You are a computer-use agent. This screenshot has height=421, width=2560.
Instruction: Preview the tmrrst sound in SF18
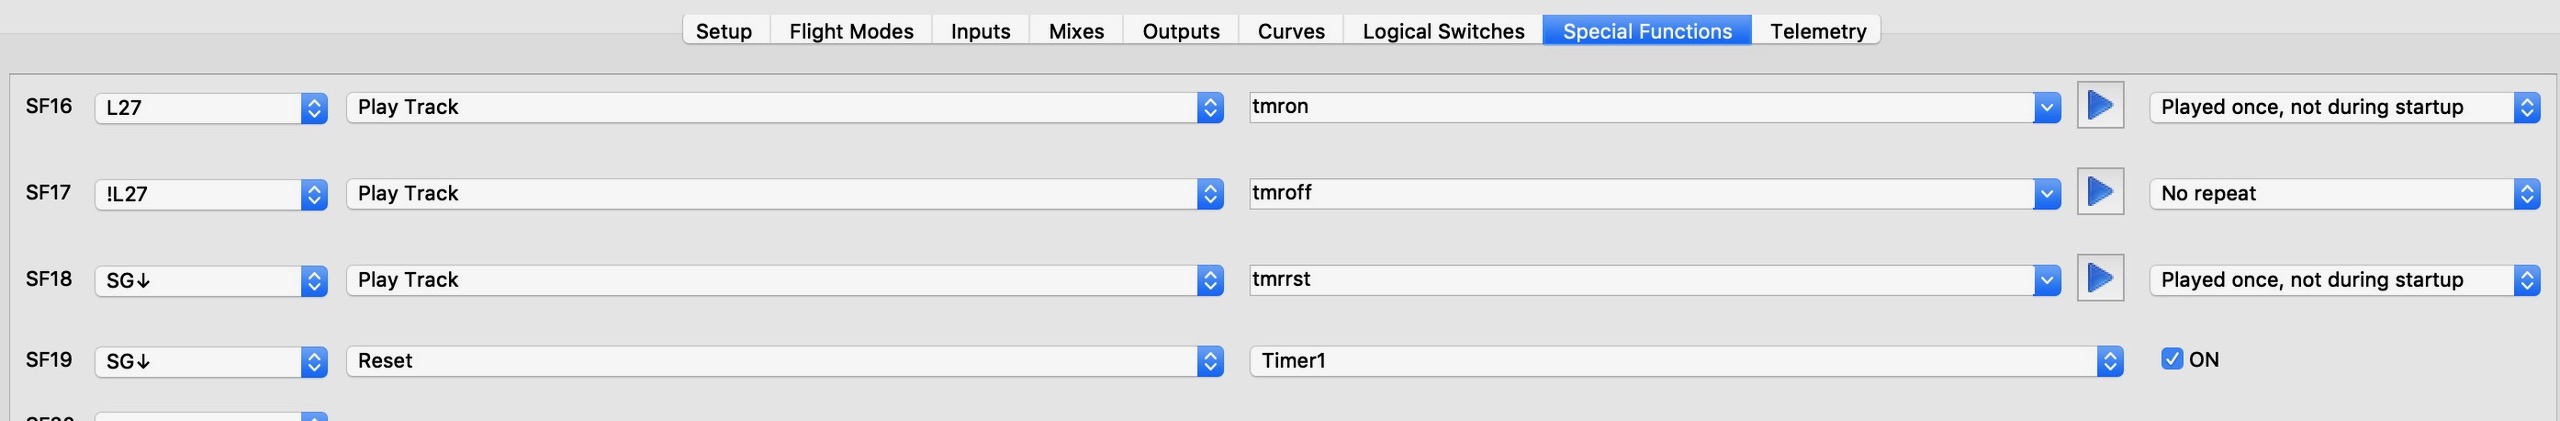[x=2100, y=278]
